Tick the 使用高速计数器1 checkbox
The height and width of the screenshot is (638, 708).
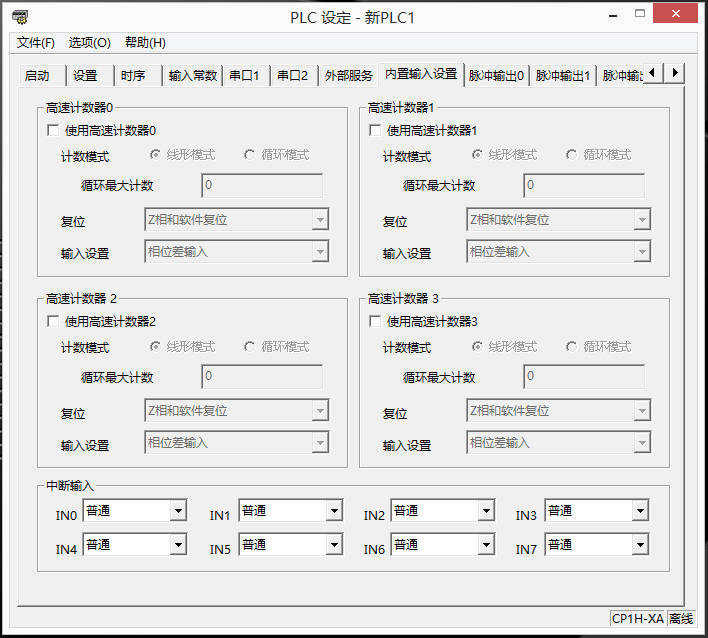(376, 130)
